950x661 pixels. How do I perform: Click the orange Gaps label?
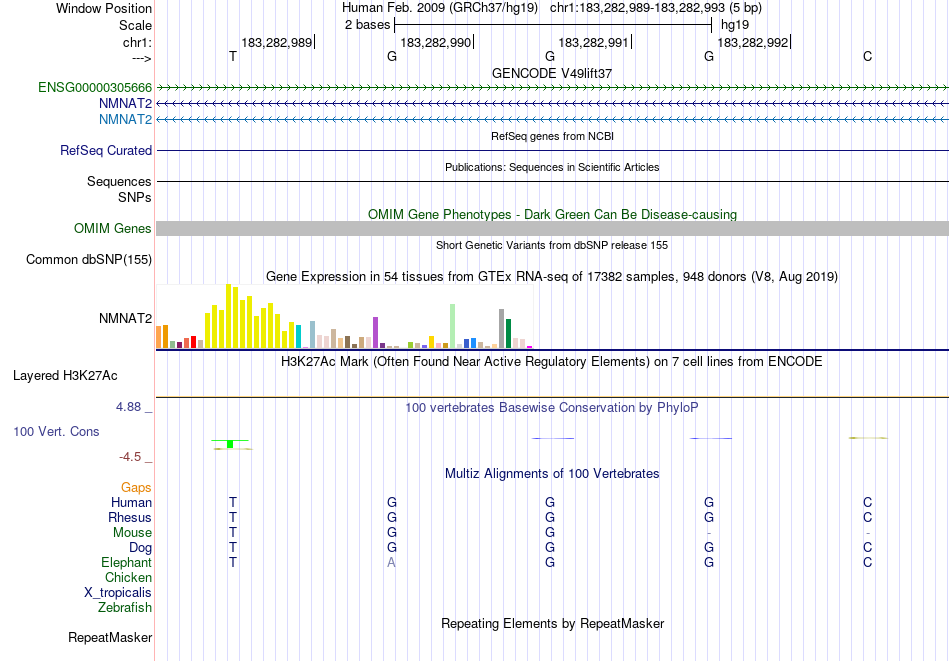136,487
